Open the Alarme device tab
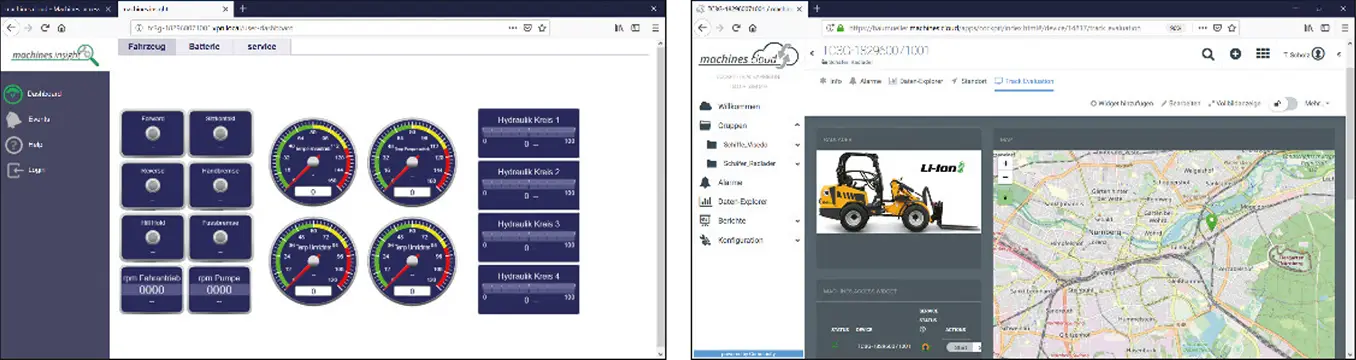This screenshot has width=1356, height=360. 865,81
